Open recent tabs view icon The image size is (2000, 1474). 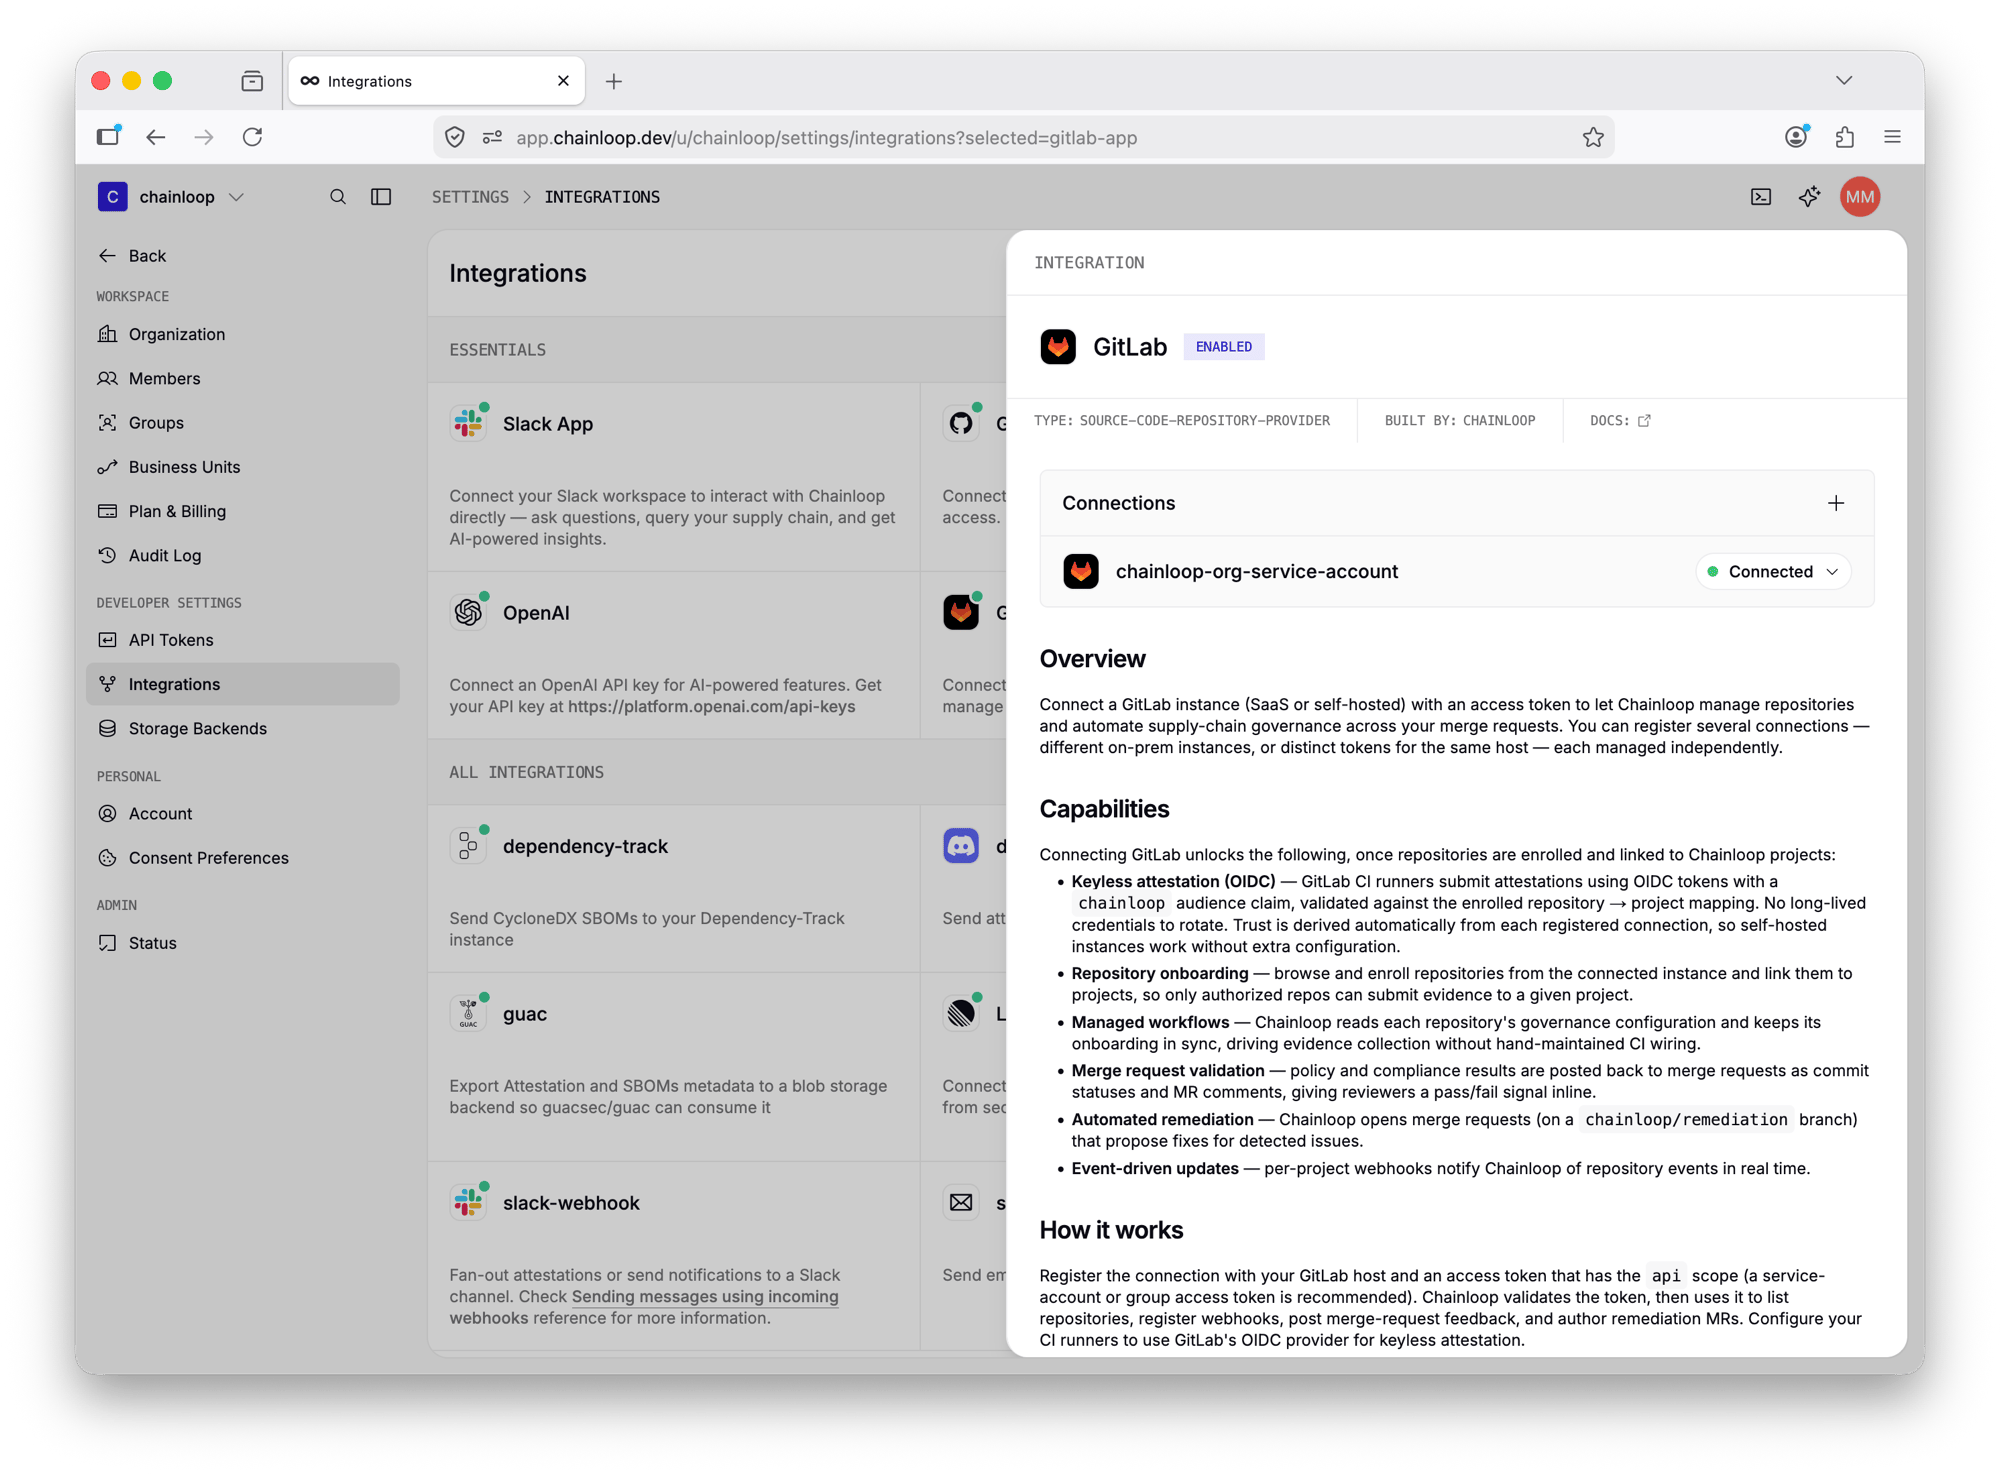[252, 81]
